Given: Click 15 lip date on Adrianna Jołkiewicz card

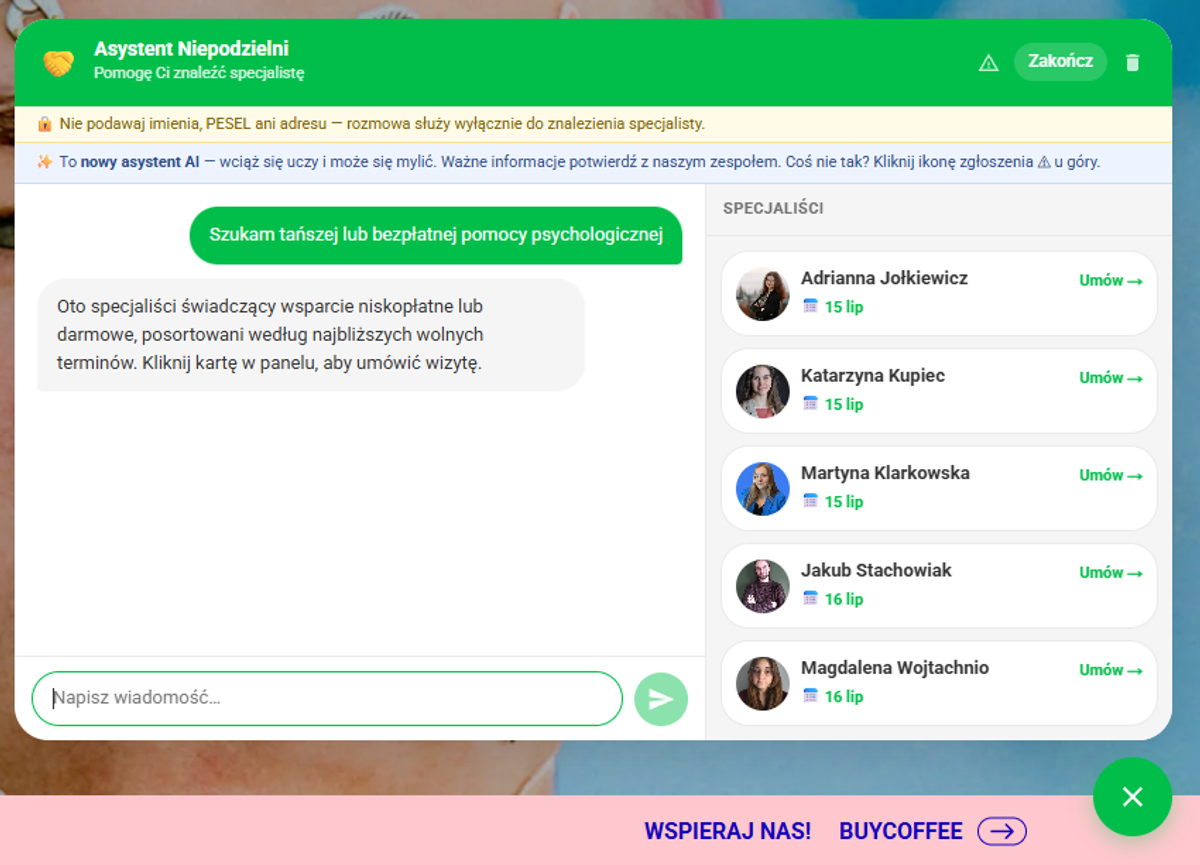Looking at the screenshot, I should (844, 307).
